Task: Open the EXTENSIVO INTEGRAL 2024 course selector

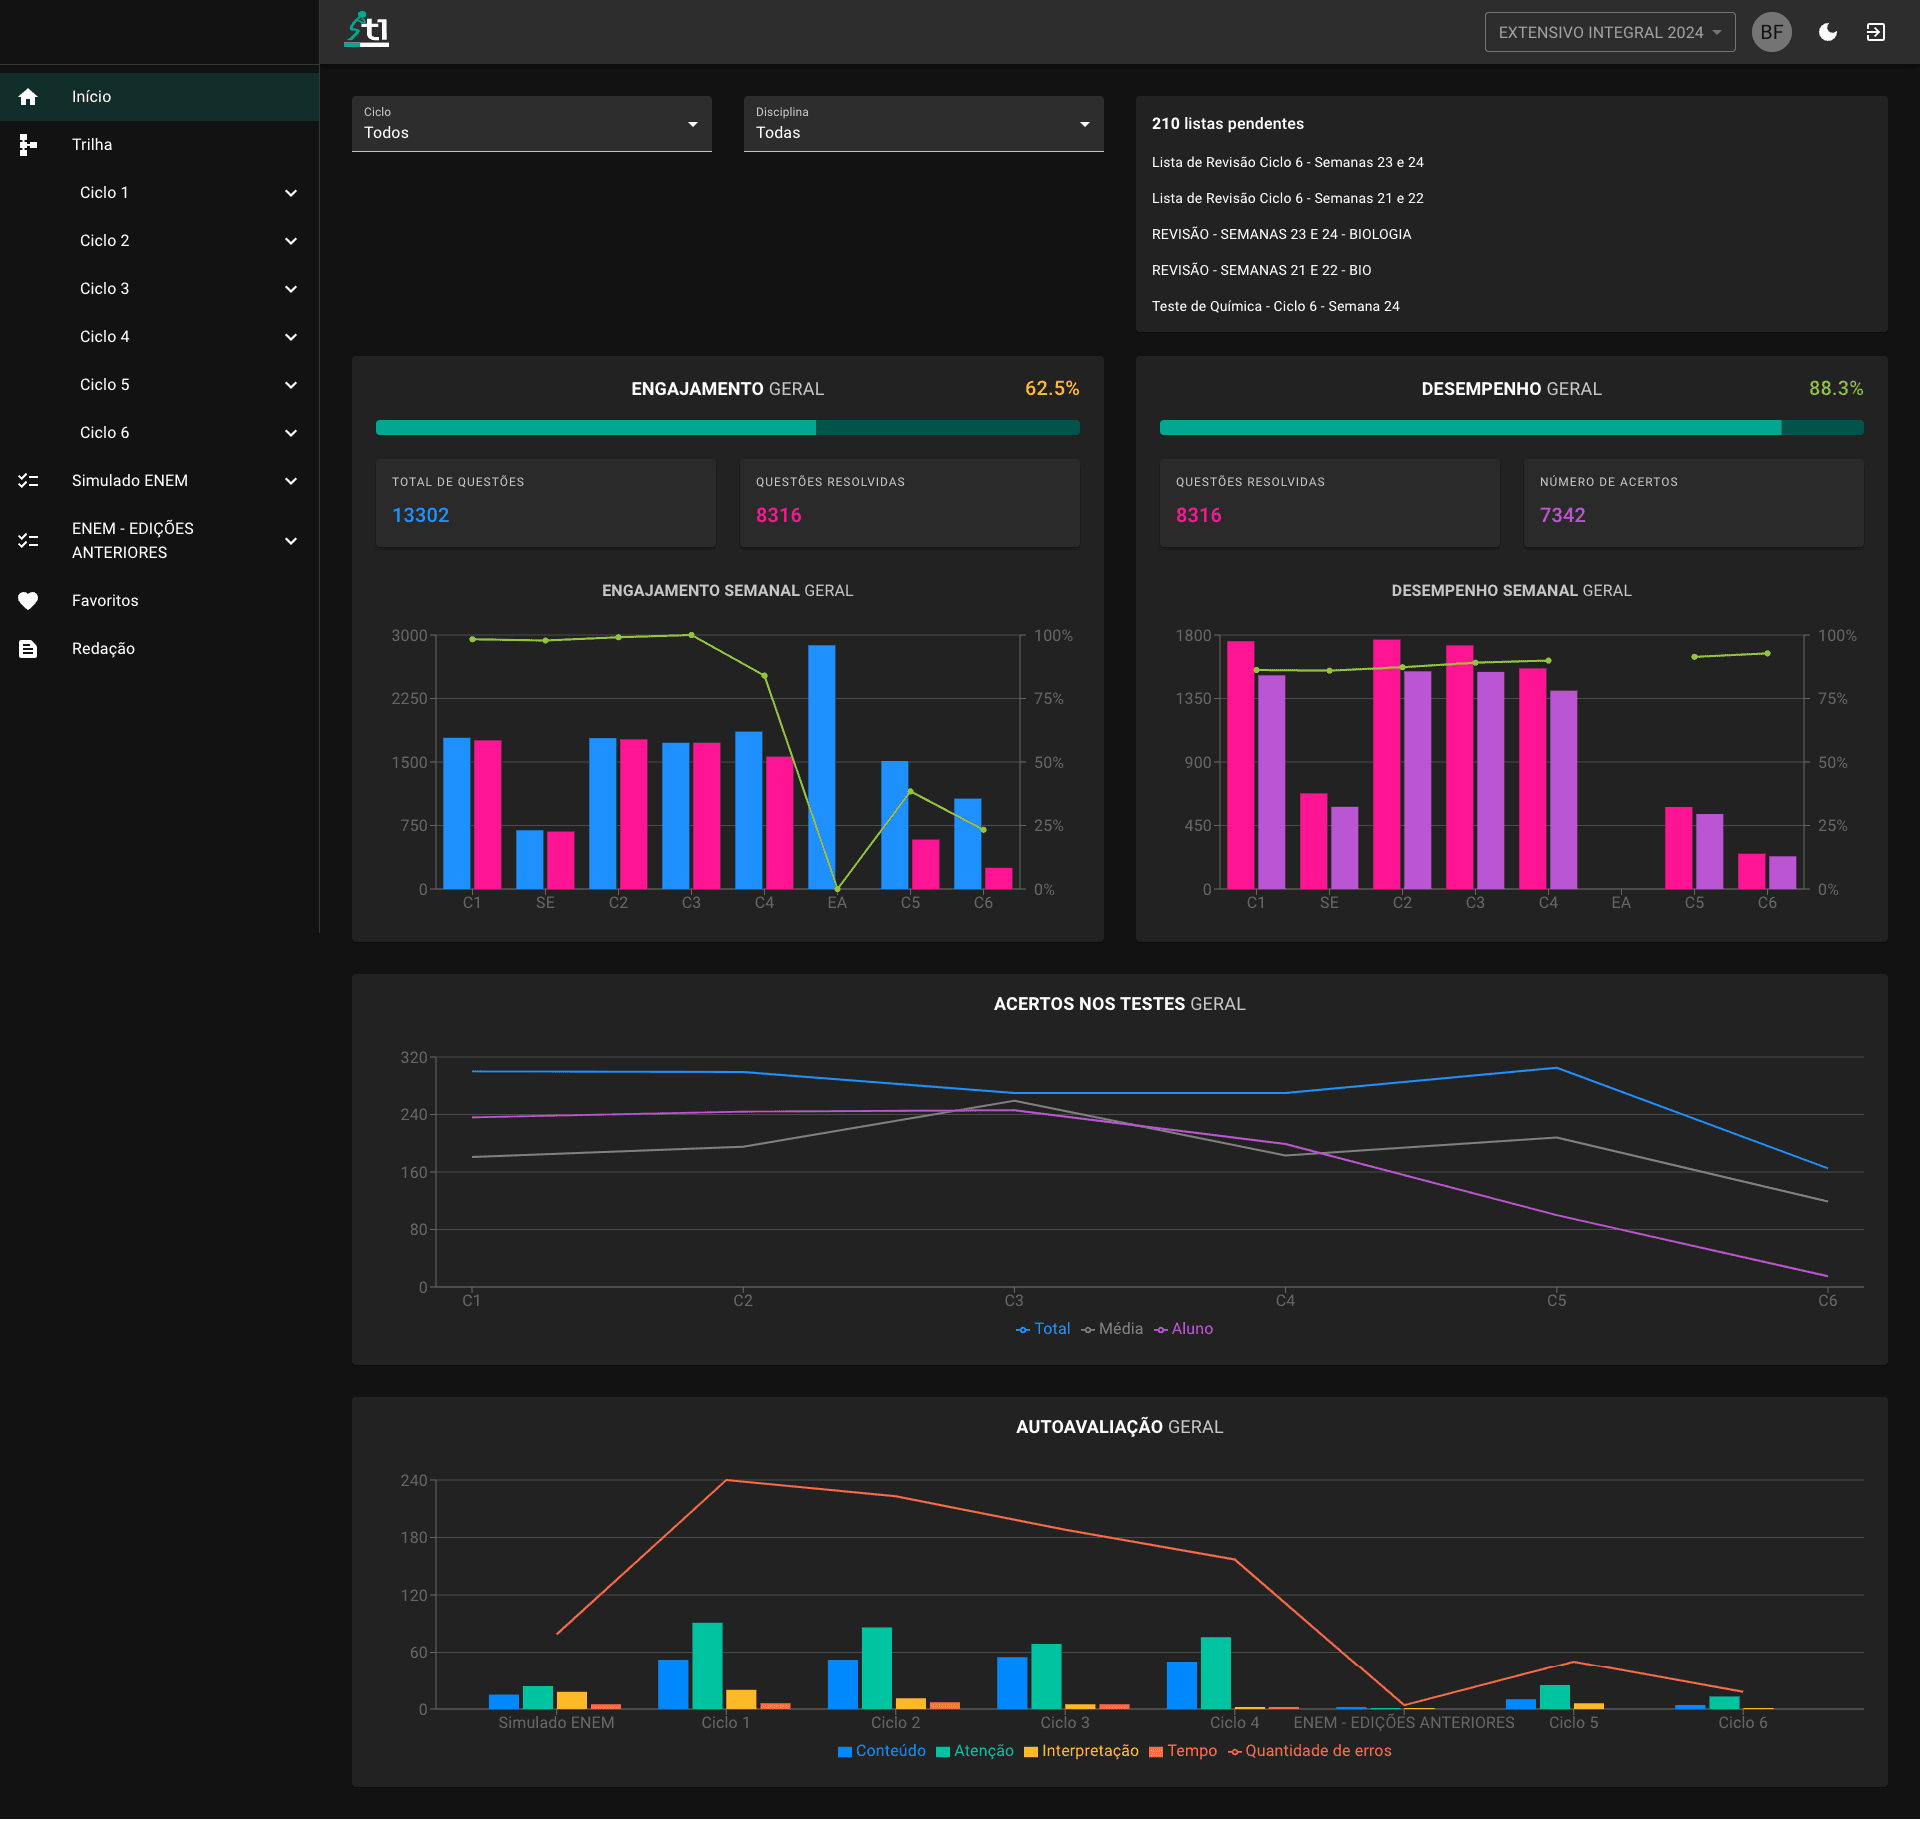Action: 1609,32
